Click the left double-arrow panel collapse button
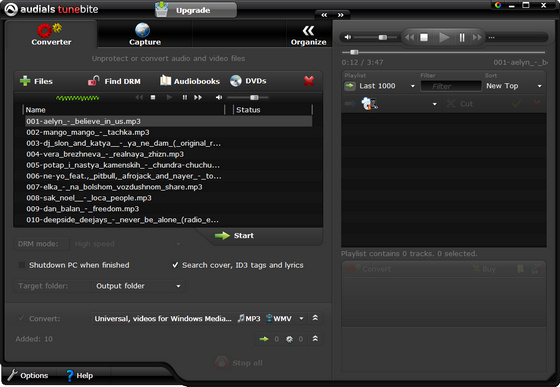The width and height of the screenshot is (560, 387). (x=324, y=15)
